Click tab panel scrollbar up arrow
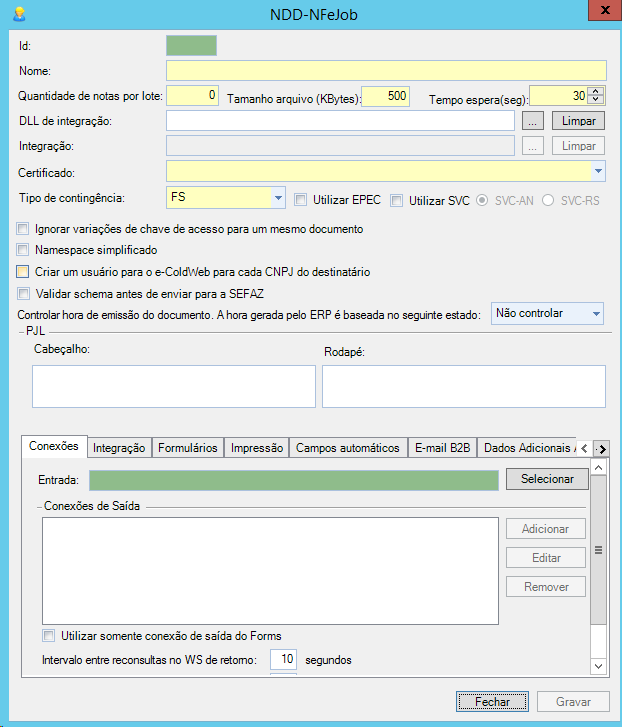 click(598, 467)
